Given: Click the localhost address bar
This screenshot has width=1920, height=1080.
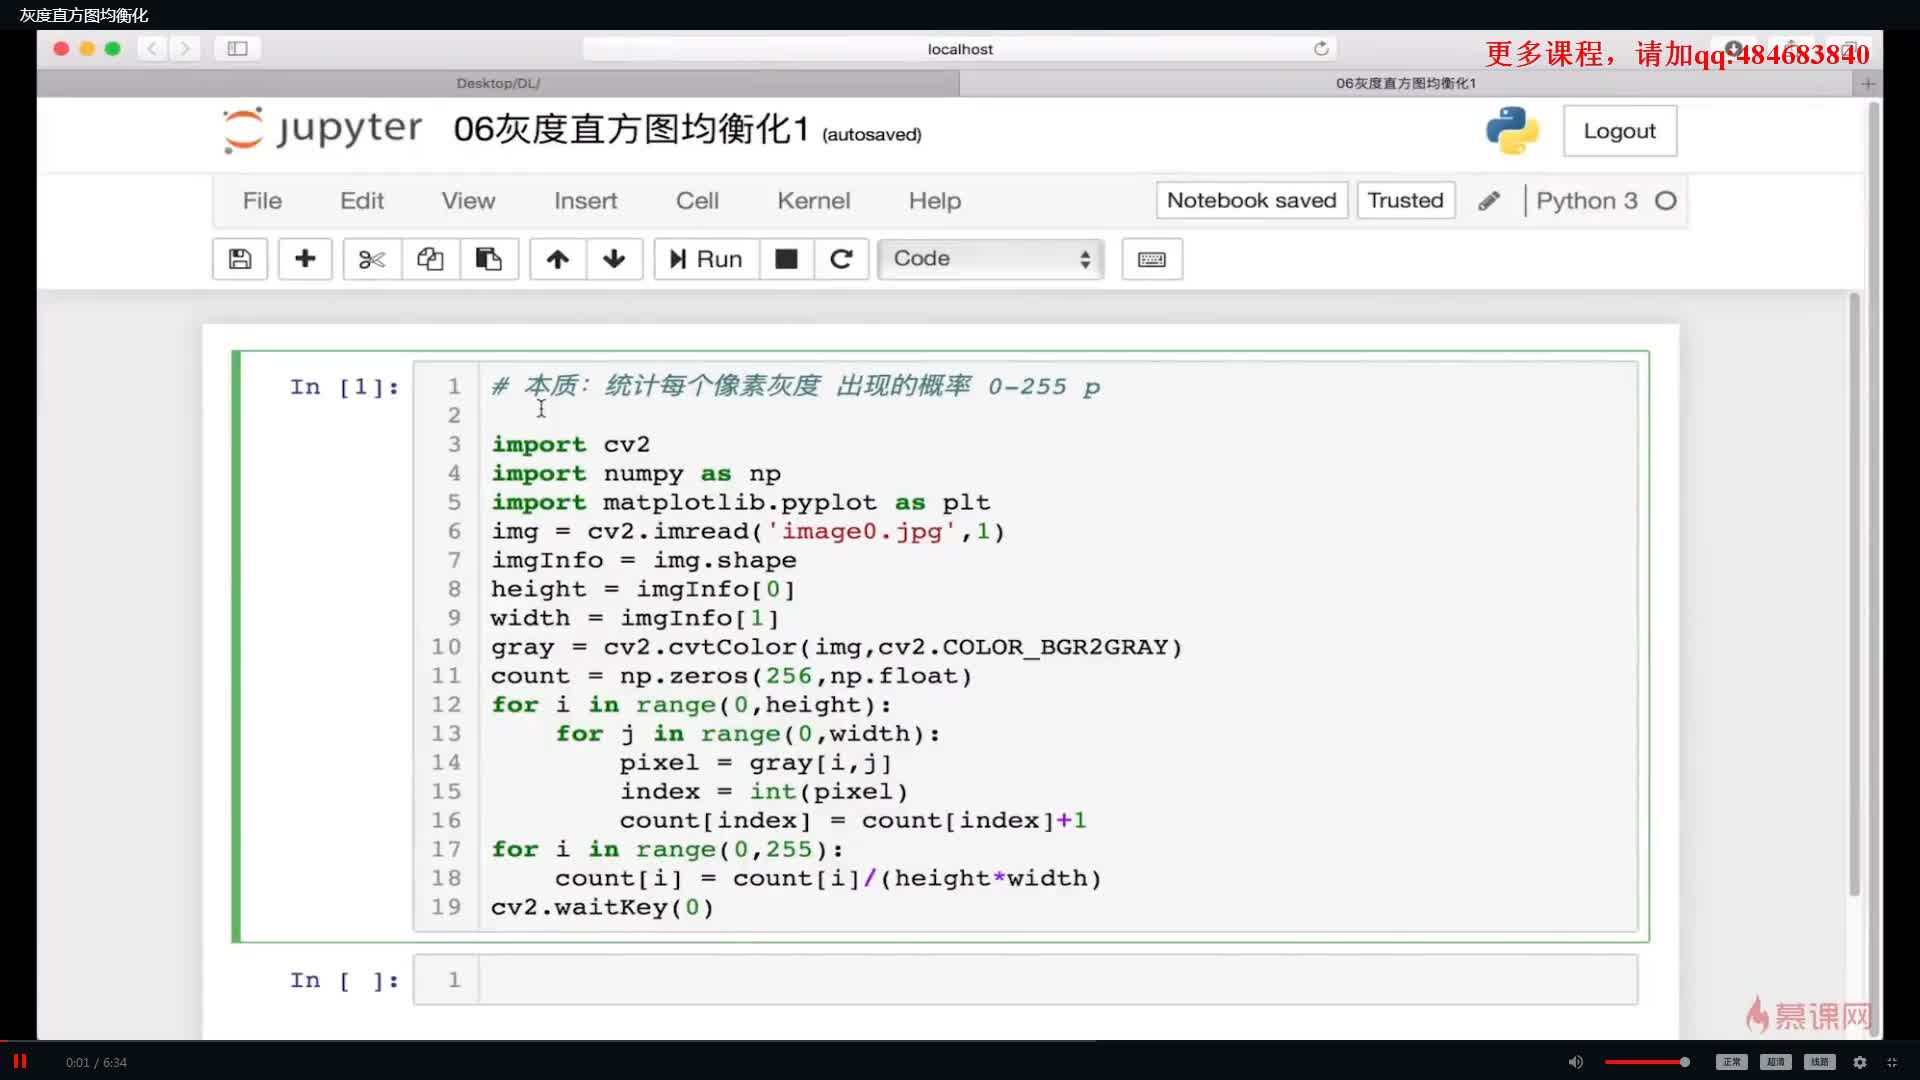Looking at the screenshot, I should pos(960,48).
